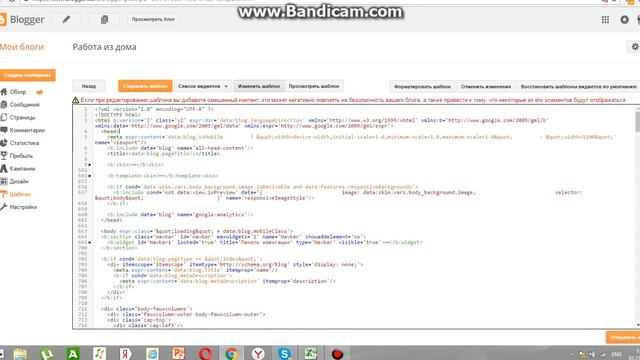Click the orange button at the bottom right
Viewport: 640px width, 360px height.
[x=623, y=338]
